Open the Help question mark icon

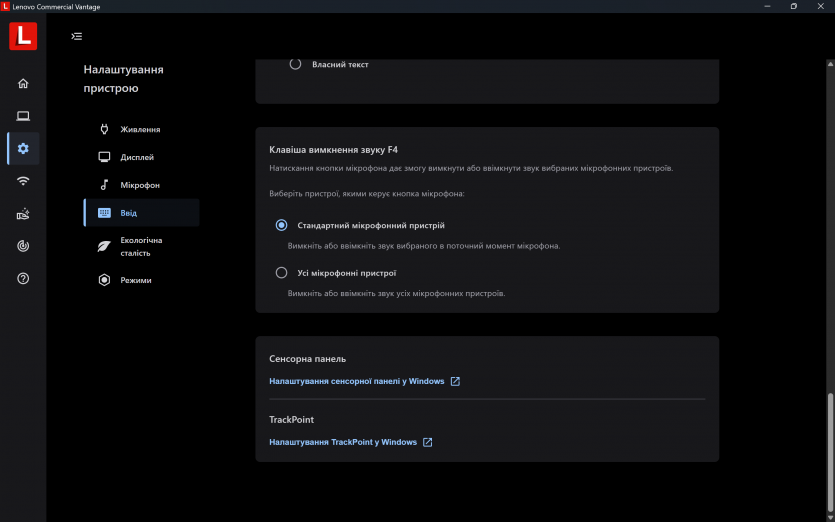(23, 278)
